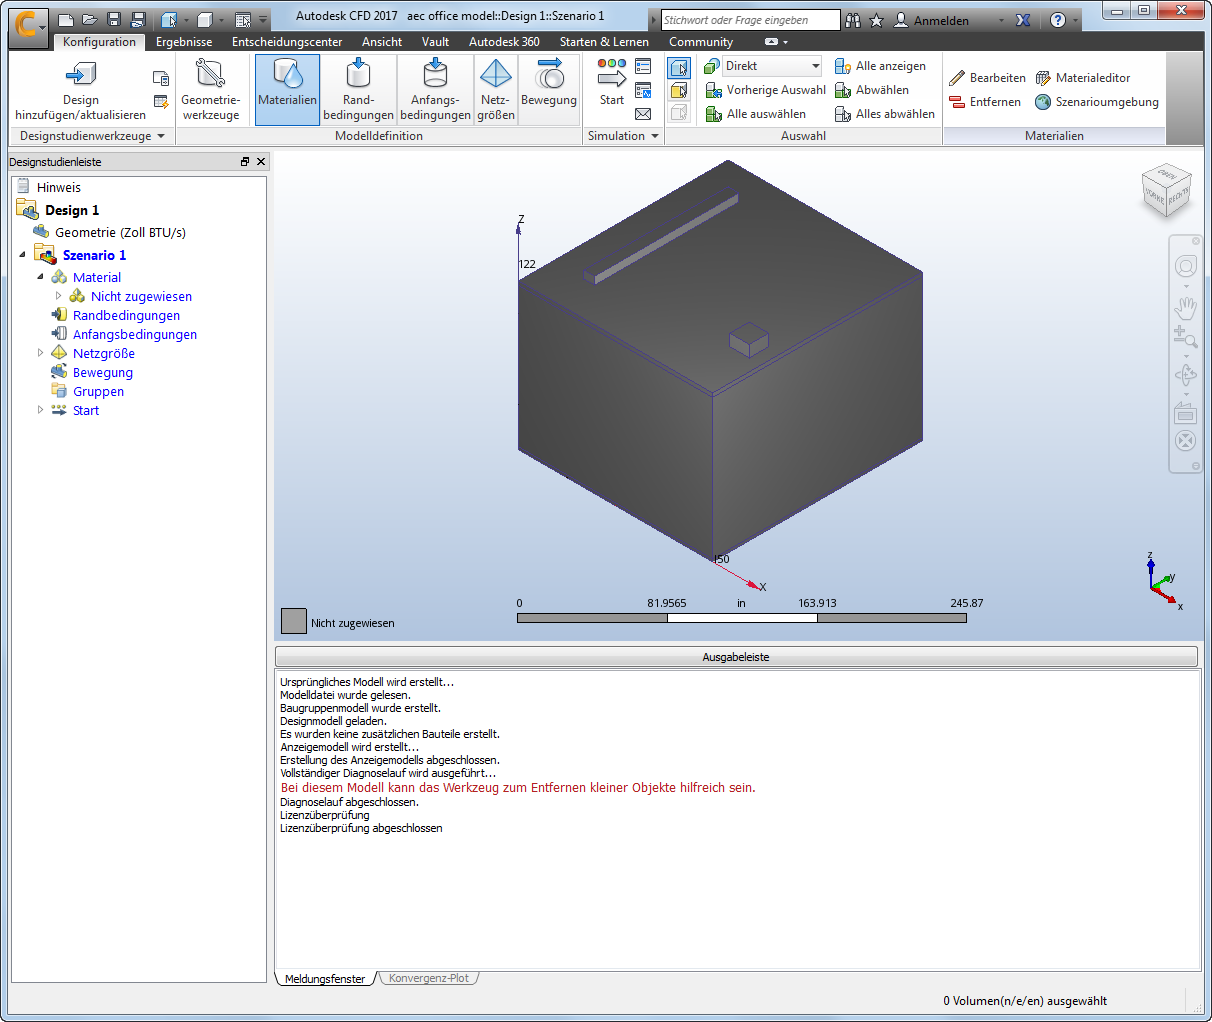Select Gruppen in design study tree
This screenshot has height=1022, width=1212.
coord(98,391)
